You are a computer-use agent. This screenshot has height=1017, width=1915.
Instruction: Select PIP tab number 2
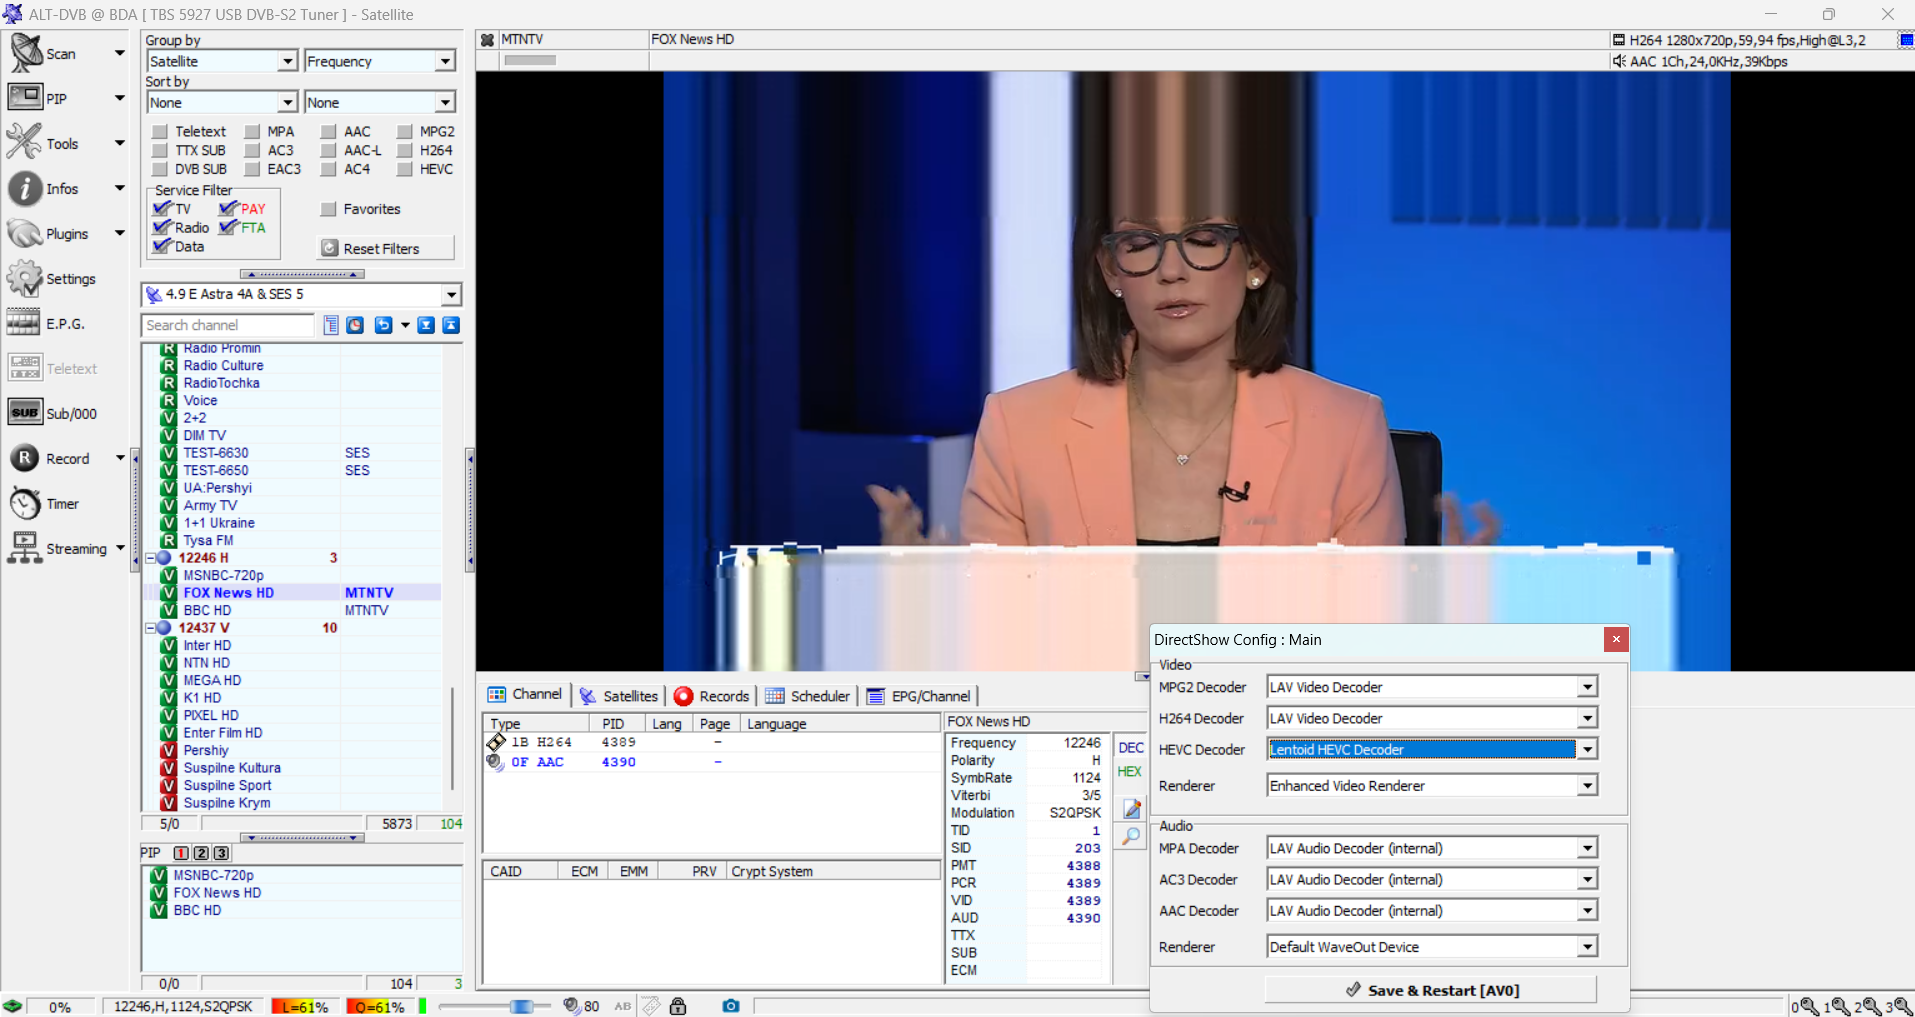201,853
